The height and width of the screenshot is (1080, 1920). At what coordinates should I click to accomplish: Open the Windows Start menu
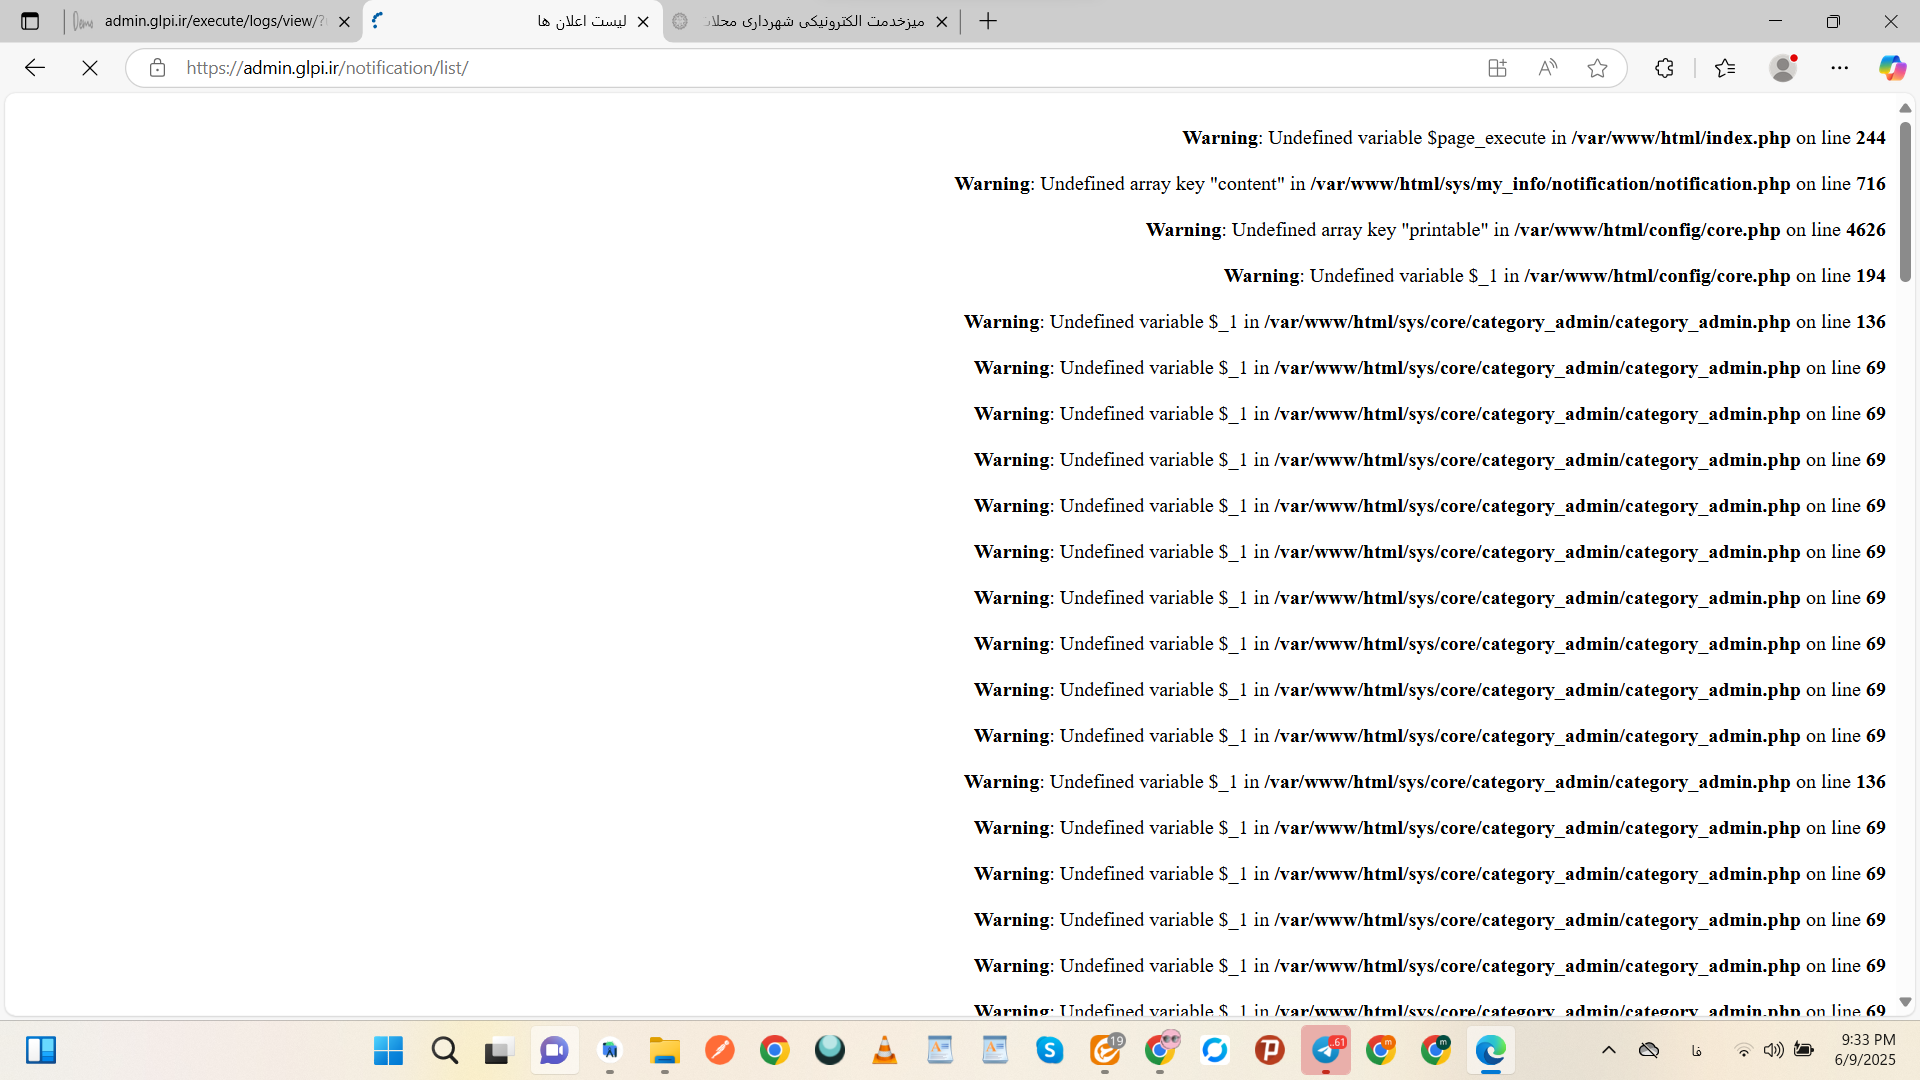[388, 1050]
